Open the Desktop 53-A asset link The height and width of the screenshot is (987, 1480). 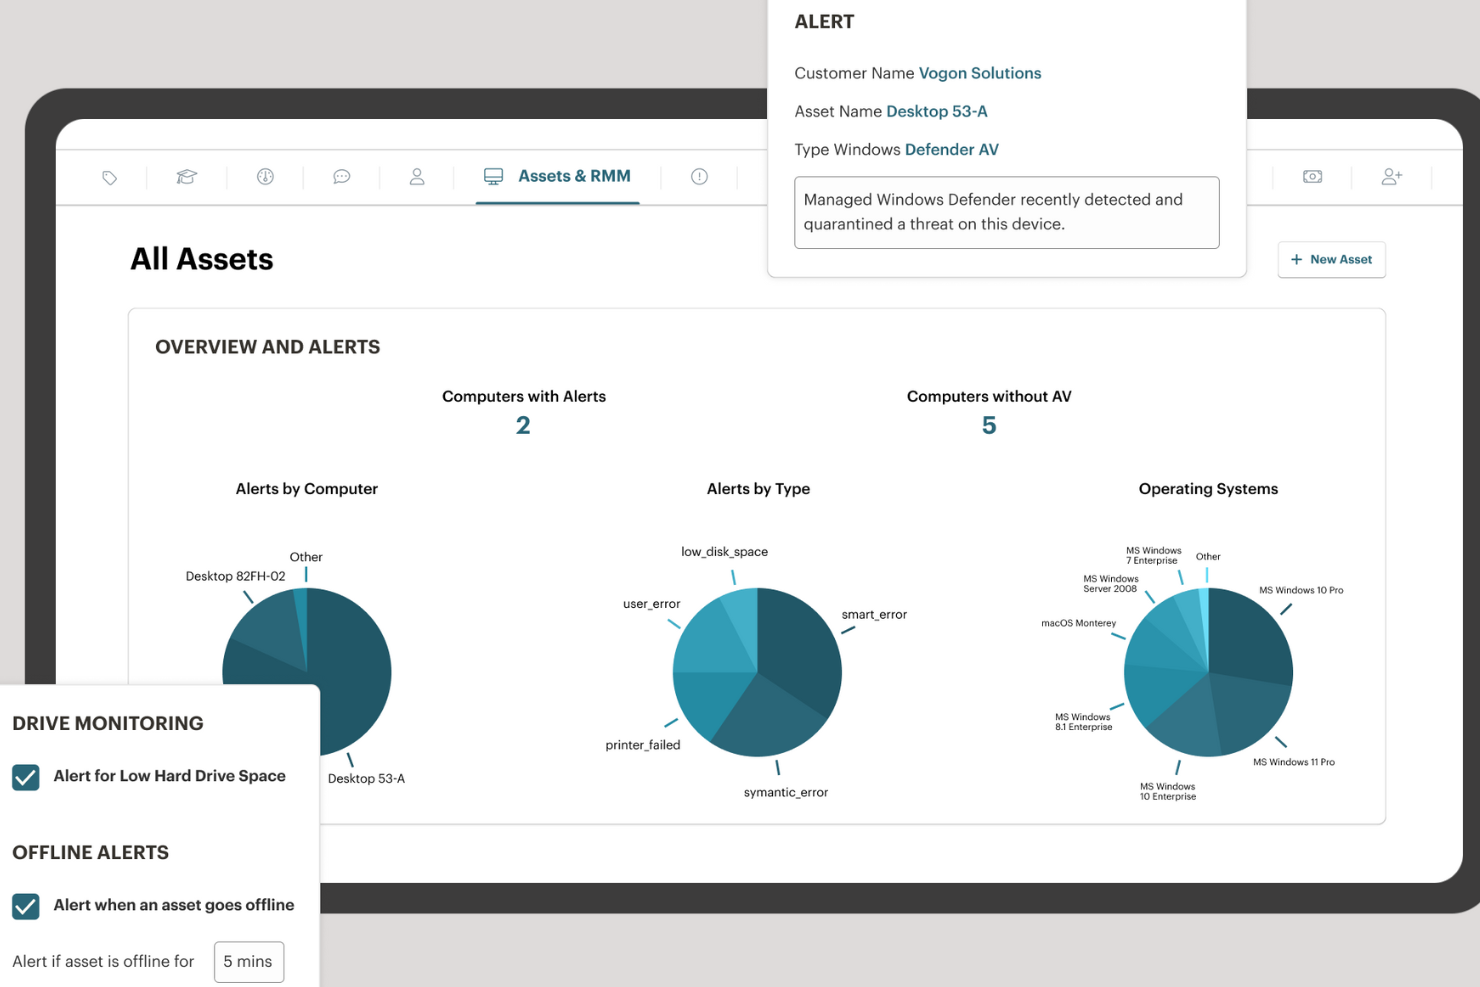(937, 111)
